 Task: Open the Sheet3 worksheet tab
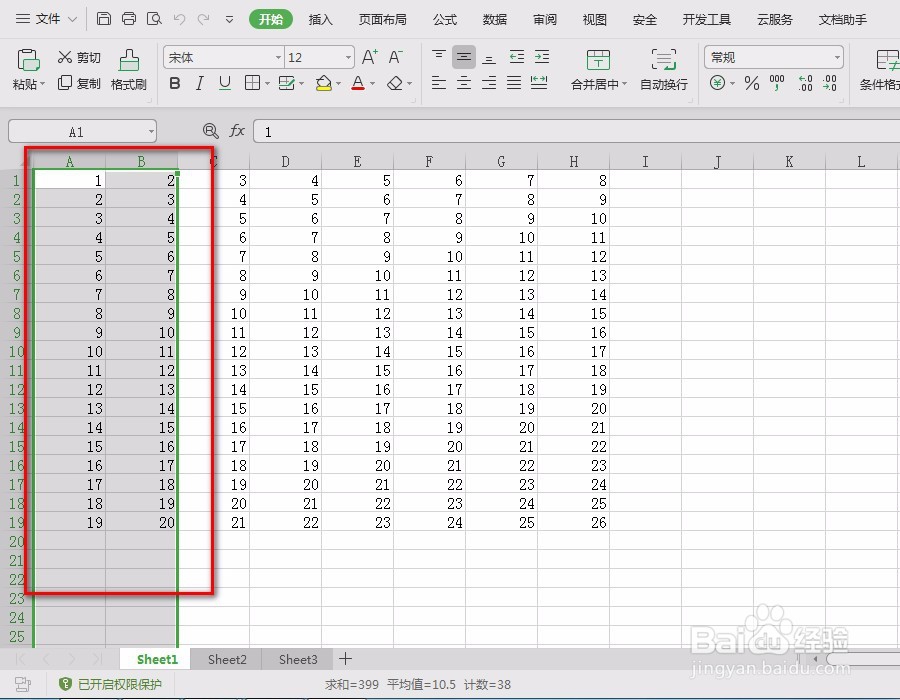click(x=298, y=659)
